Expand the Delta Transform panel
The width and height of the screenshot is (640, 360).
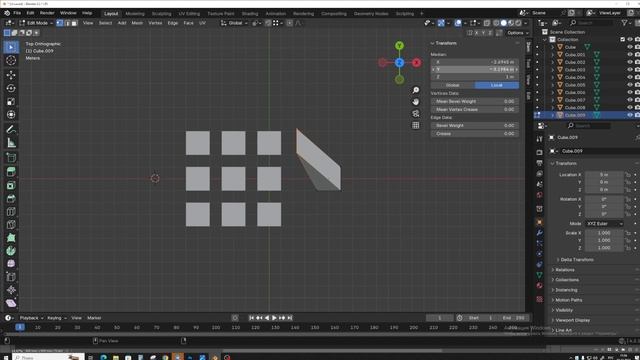point(577,260)
